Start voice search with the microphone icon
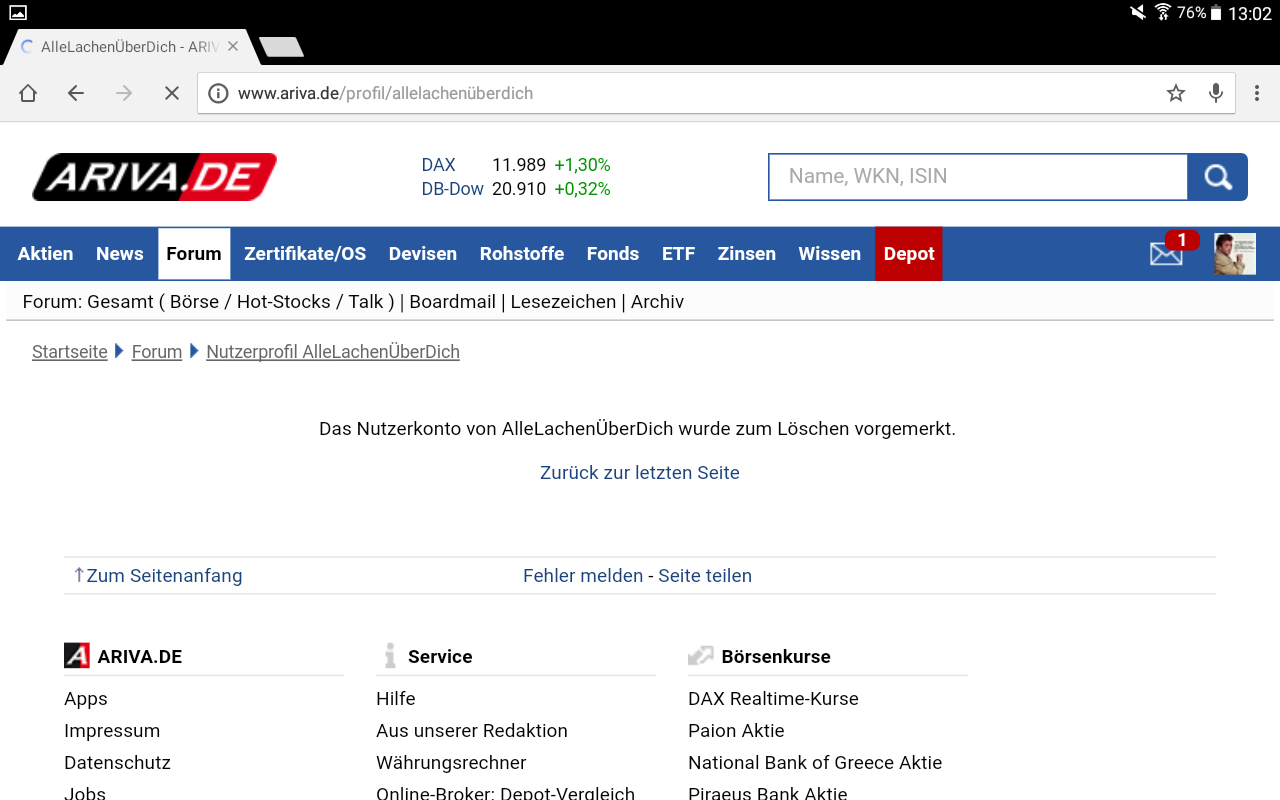This screenshot has width=1280, height=800. (x=1215, y=92)
